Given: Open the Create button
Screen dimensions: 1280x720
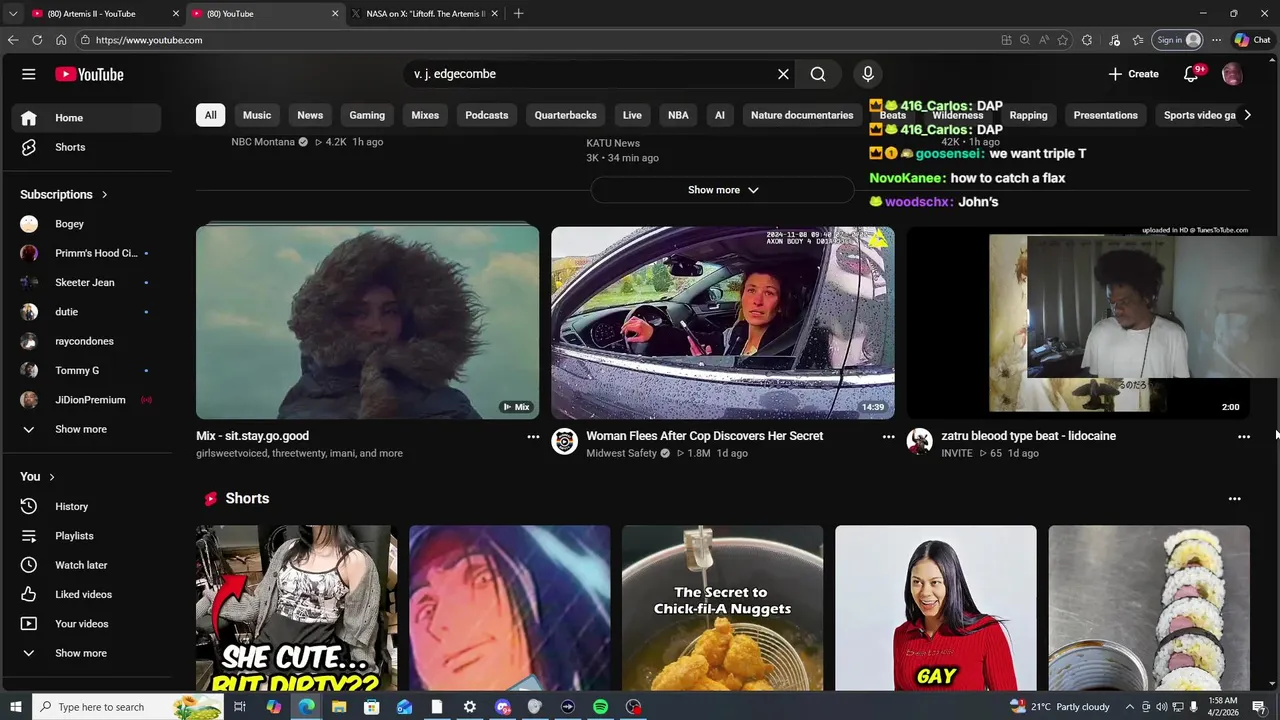Looking at the screenshot, I should click(1134, 74).
